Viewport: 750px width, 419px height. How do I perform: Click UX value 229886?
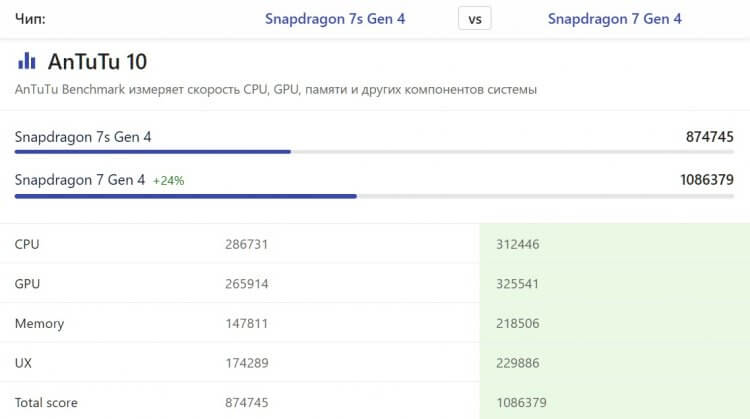click(518, 363)
